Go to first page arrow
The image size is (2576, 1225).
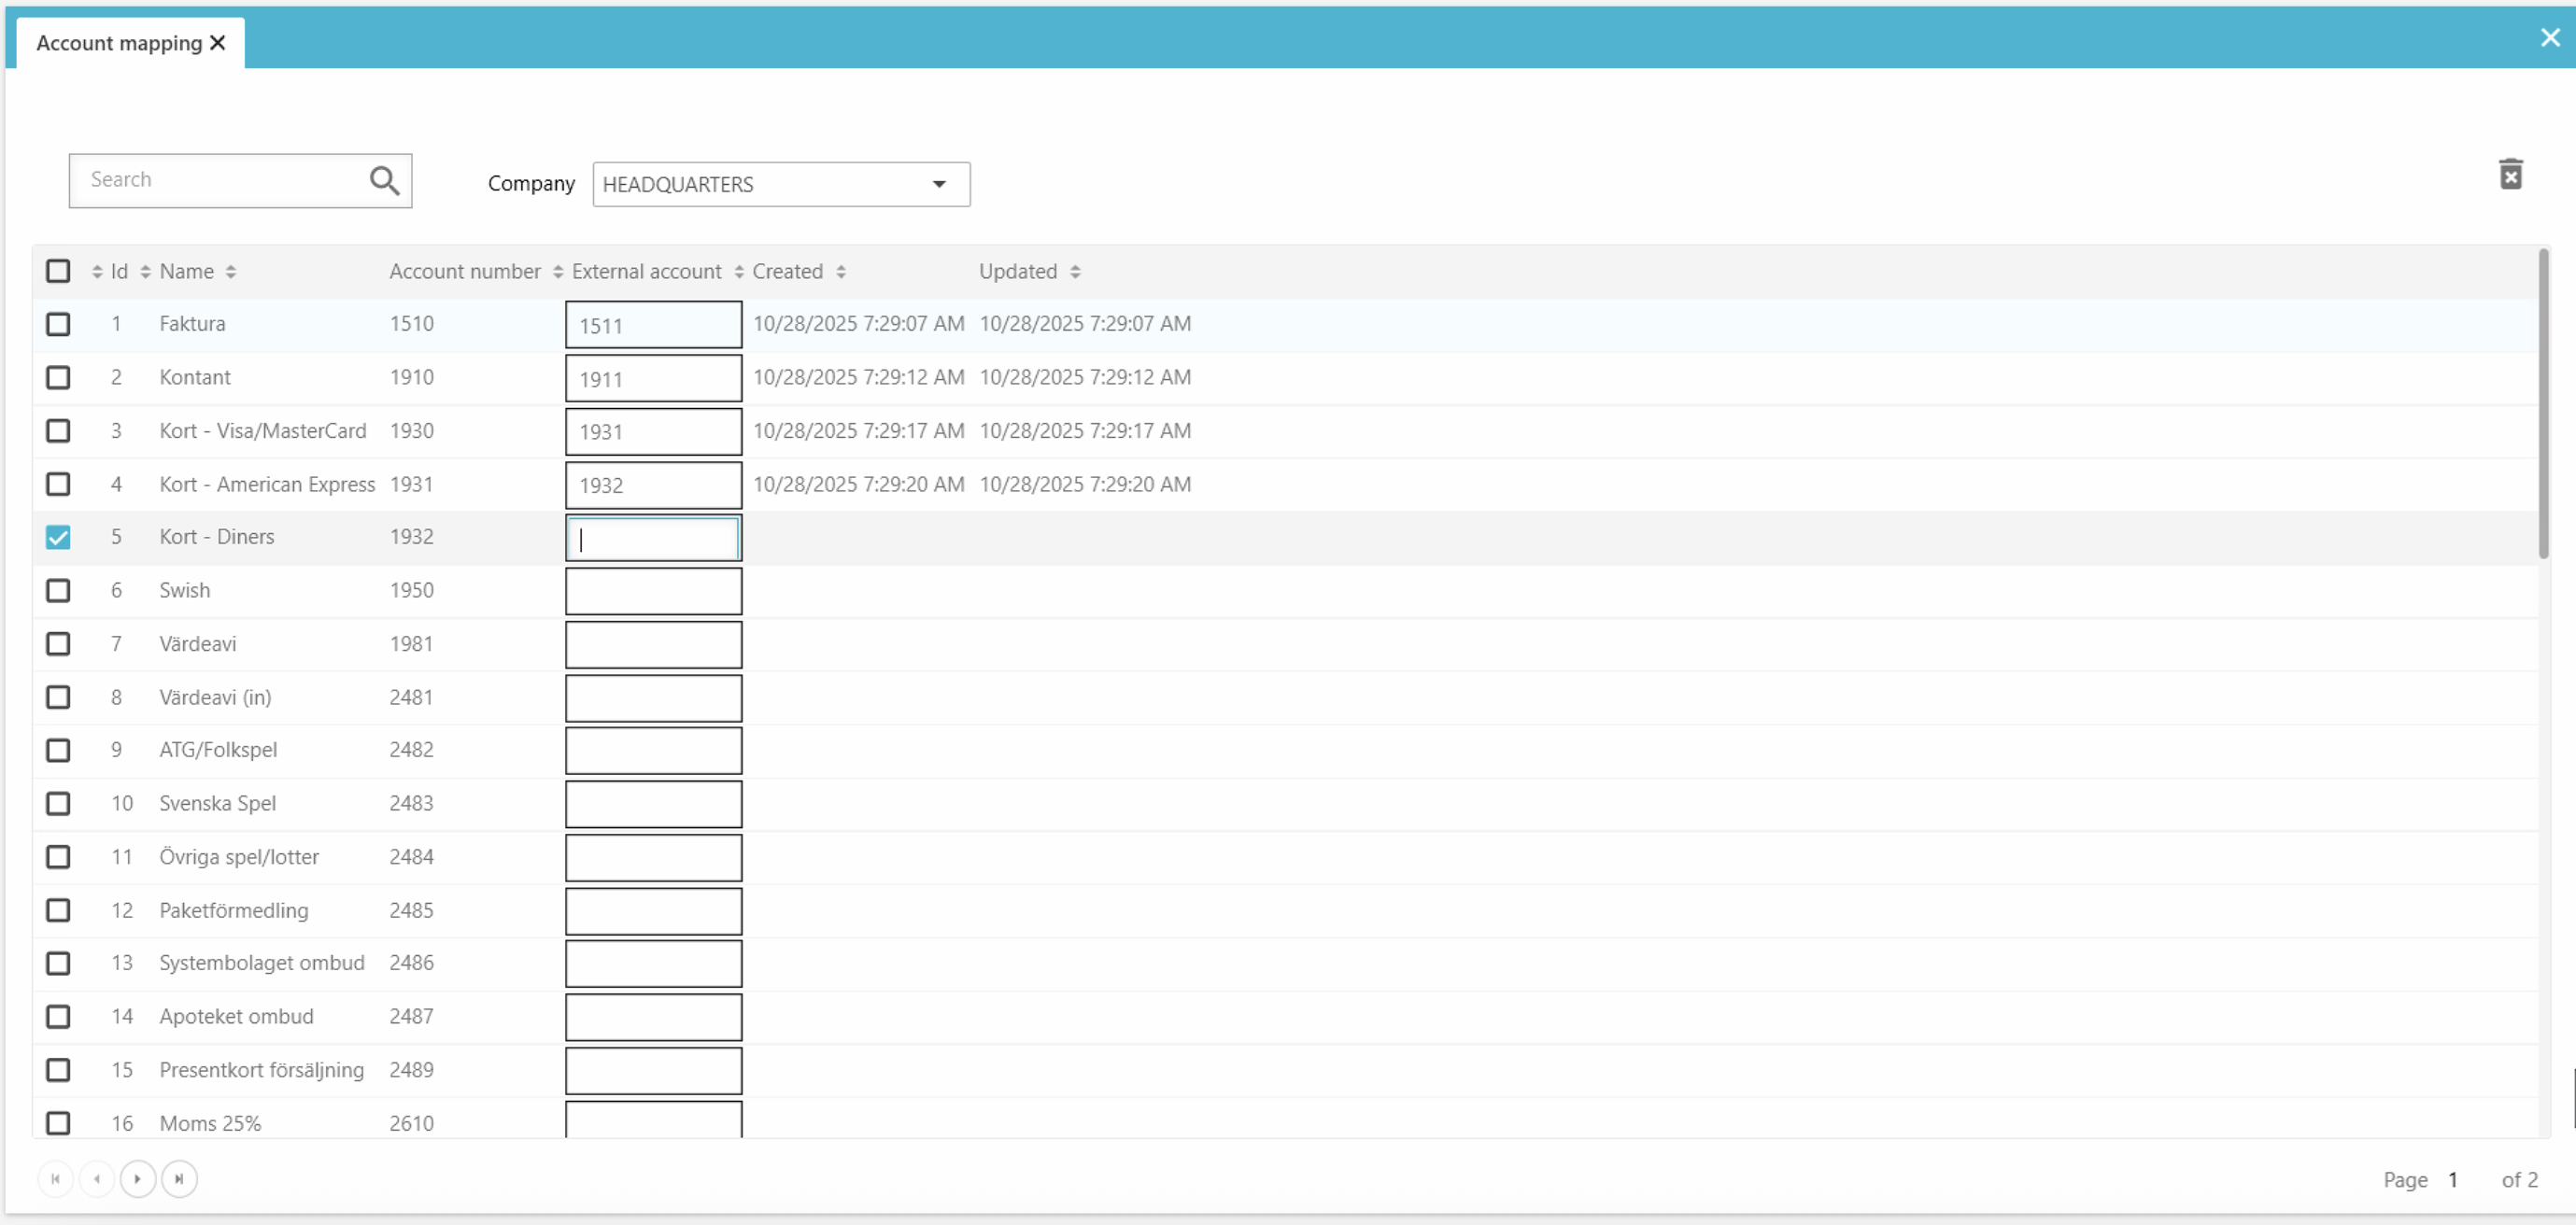click(55, 1178)
